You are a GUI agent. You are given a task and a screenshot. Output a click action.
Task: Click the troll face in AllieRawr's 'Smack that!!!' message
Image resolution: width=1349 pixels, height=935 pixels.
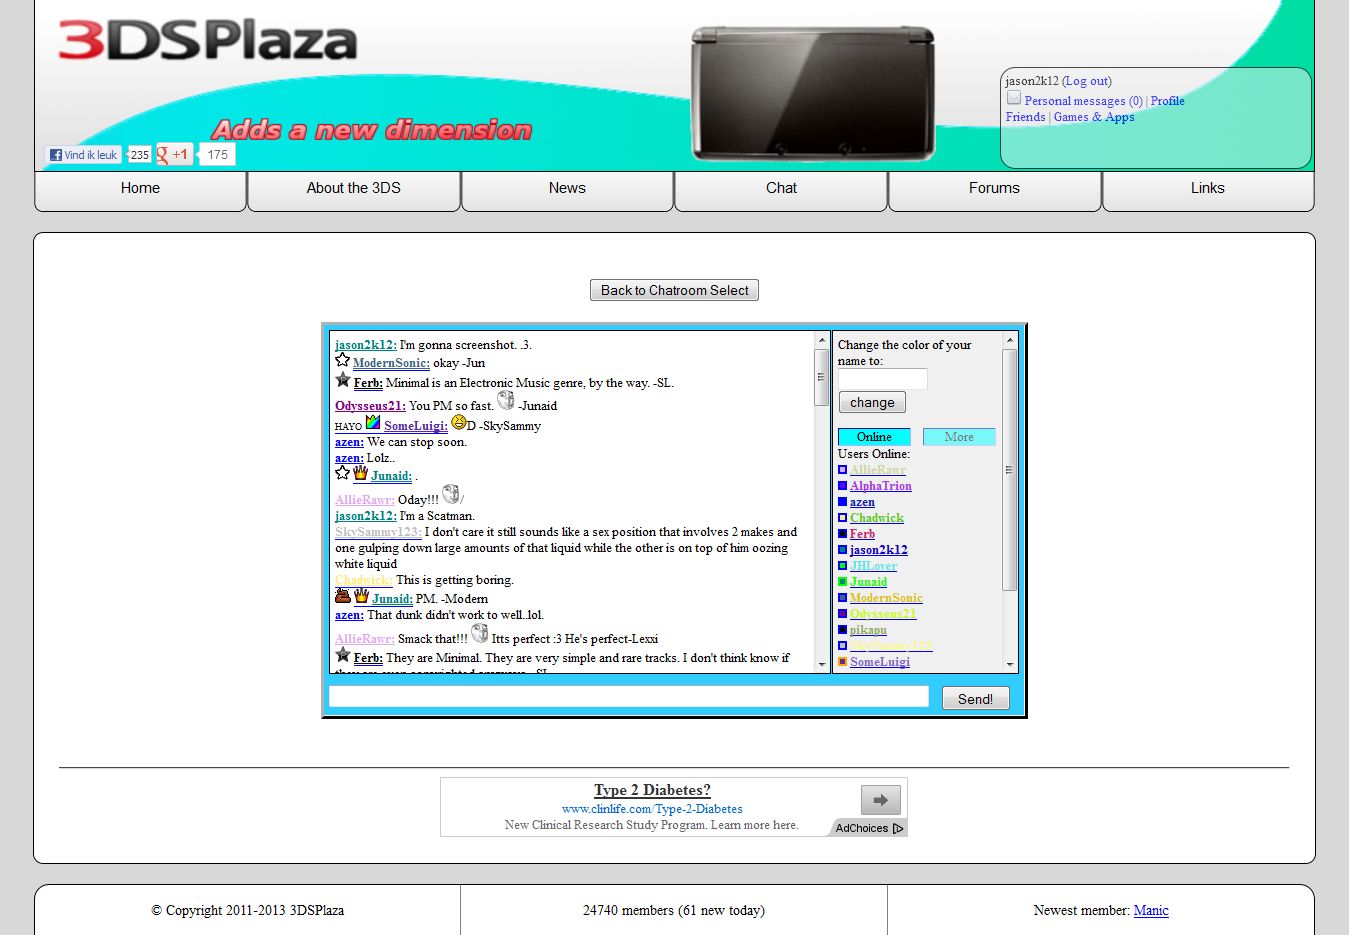click(480, 633)
